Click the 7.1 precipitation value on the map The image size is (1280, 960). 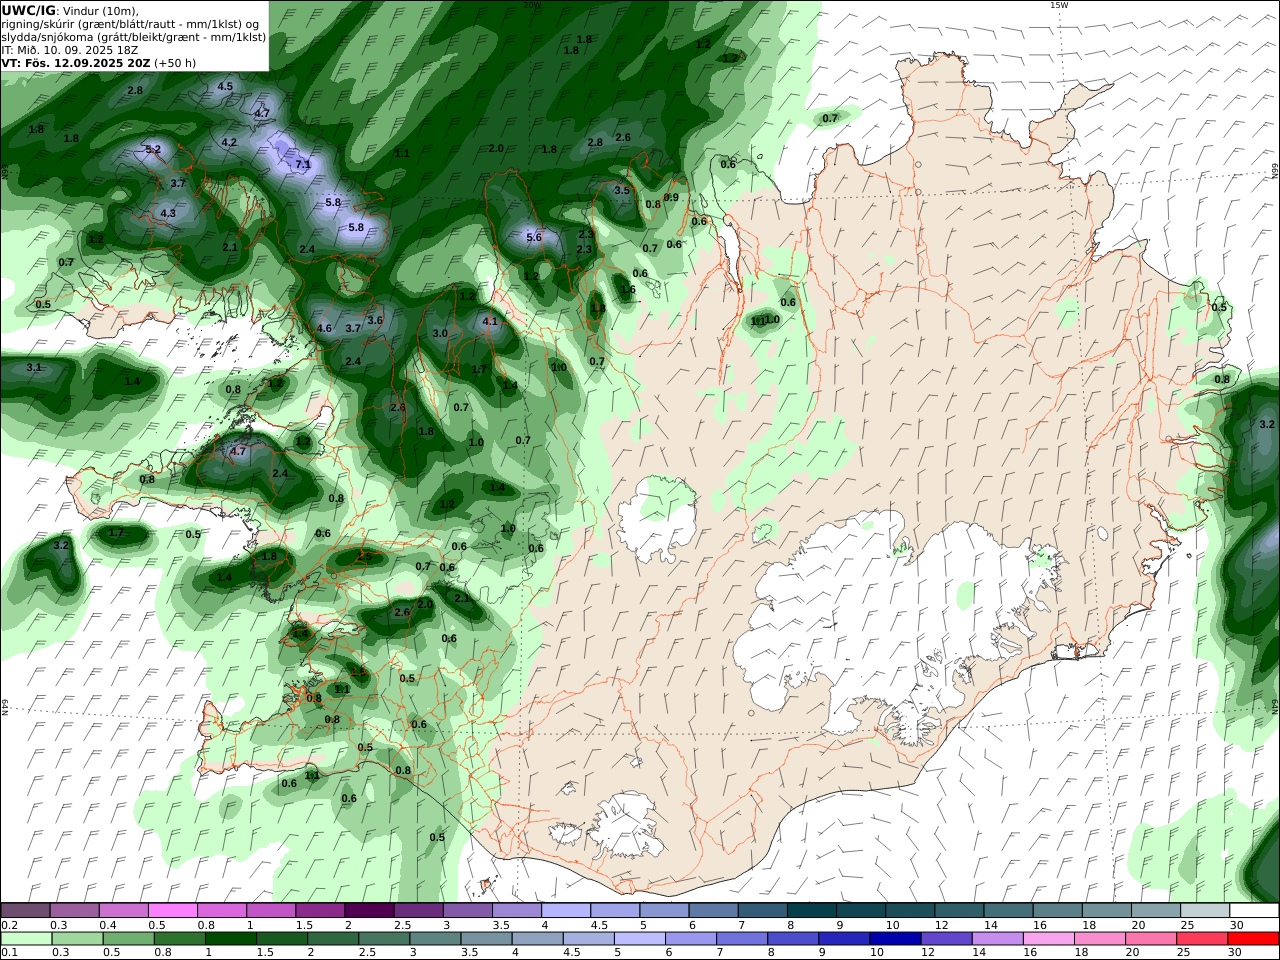coord(304,164)
